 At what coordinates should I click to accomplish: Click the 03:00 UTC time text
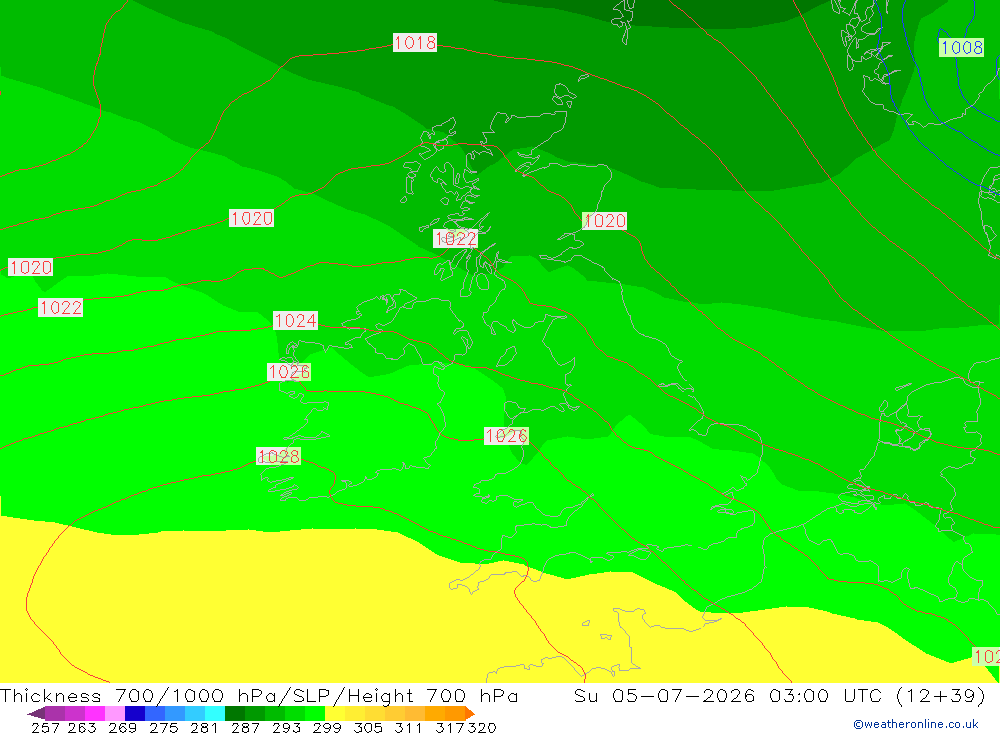(x=825, y=695)
